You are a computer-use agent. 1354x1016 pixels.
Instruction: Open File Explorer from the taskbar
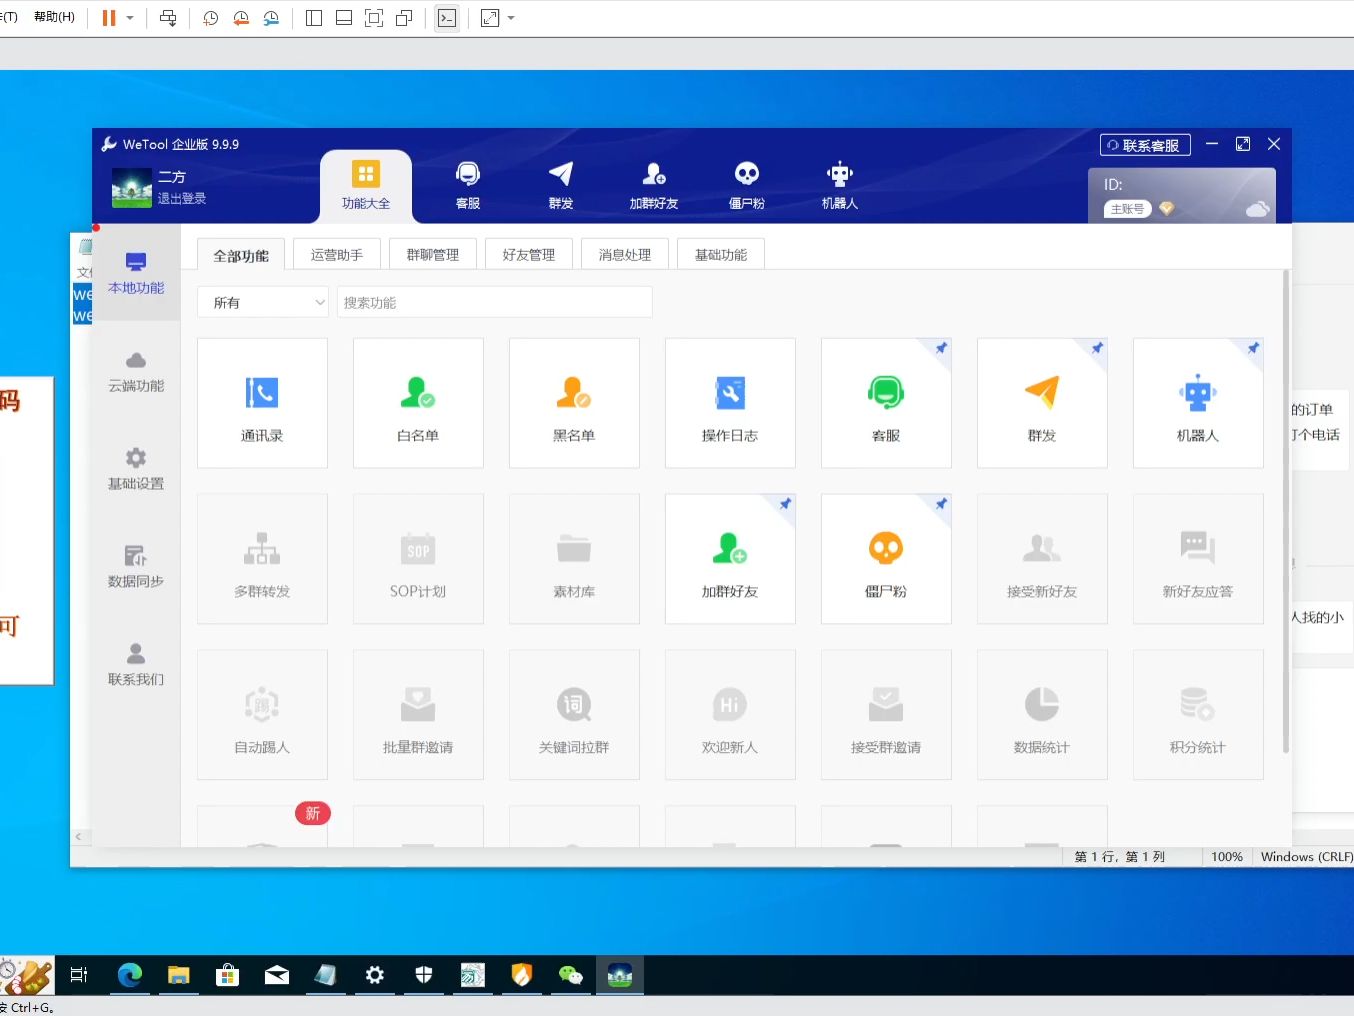point(179,975)
